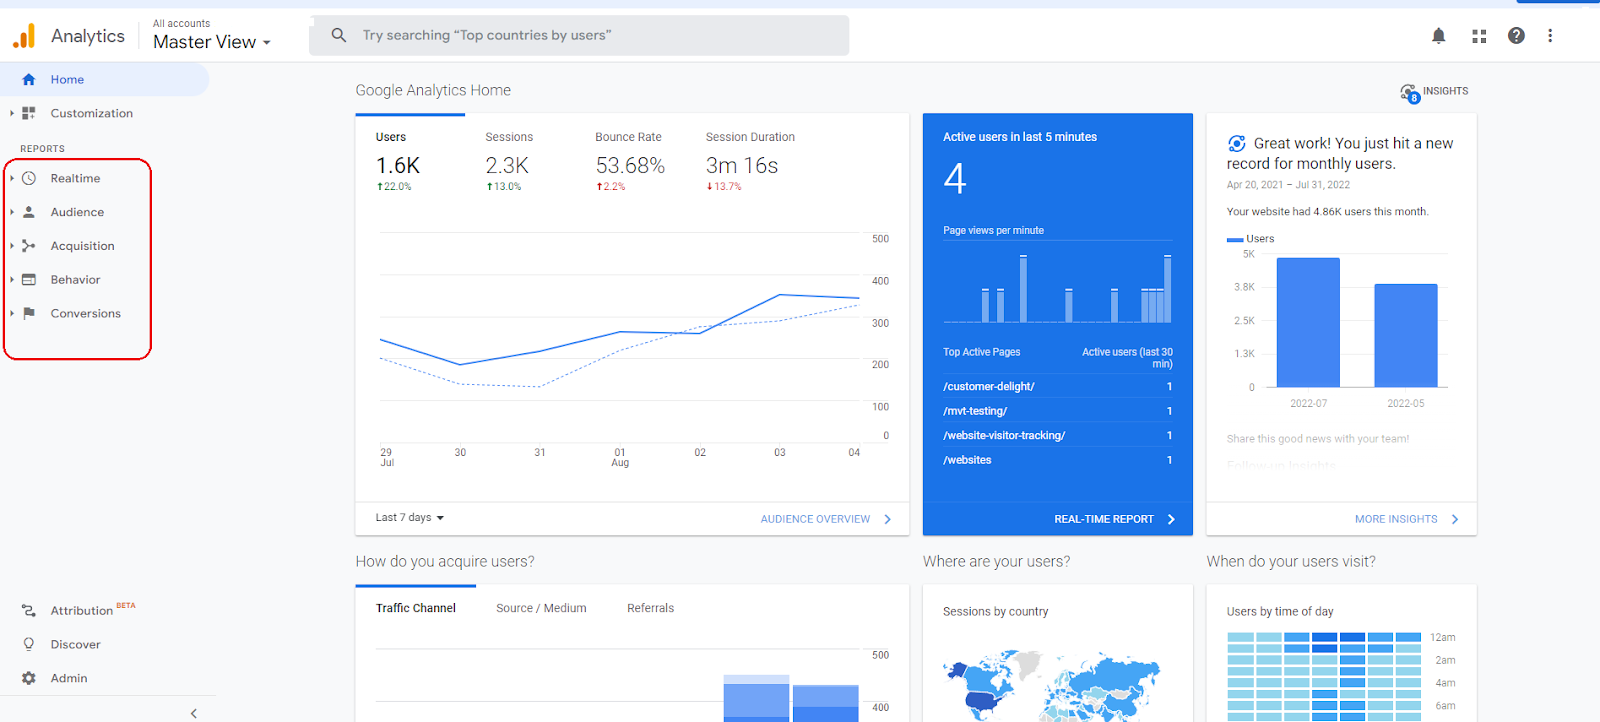Click the Audience person icon
1600x722 pixels.
coord(29,212)
